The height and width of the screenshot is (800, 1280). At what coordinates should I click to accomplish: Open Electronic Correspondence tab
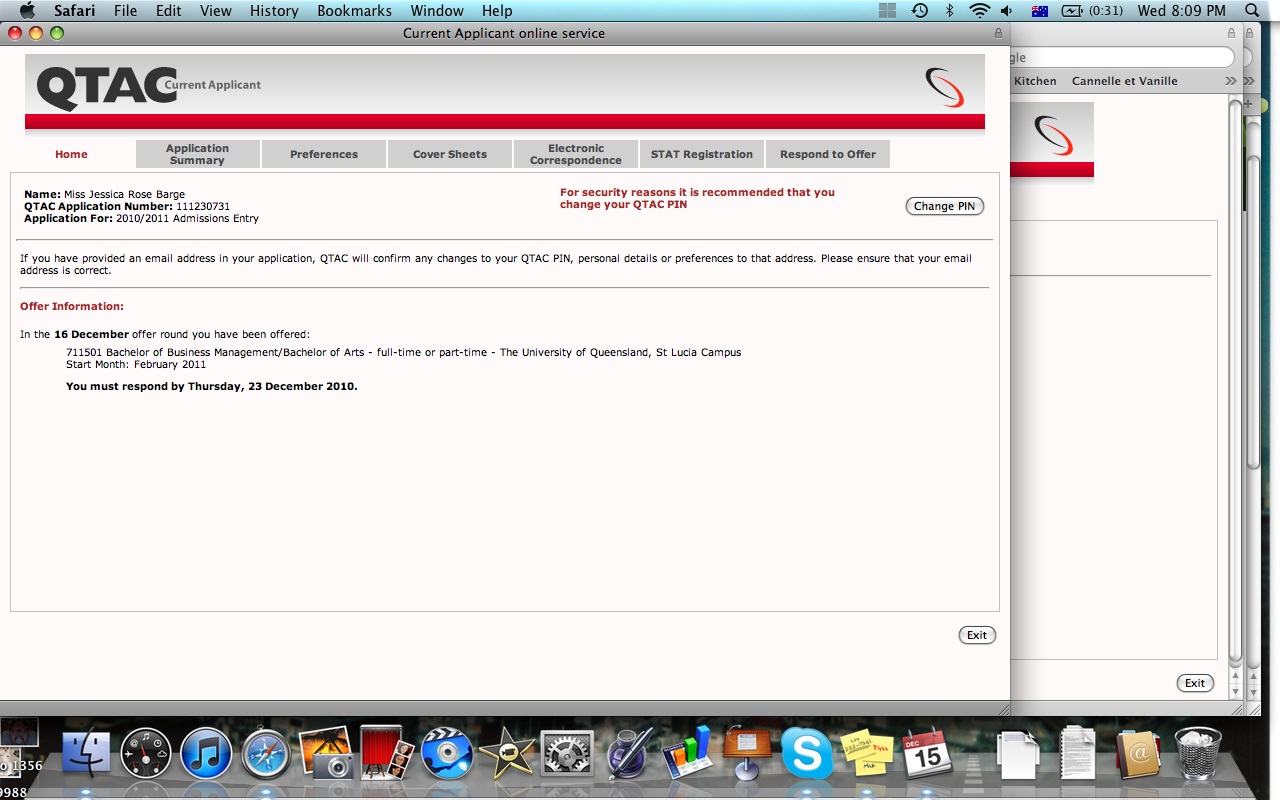click(x=576, y=154)
